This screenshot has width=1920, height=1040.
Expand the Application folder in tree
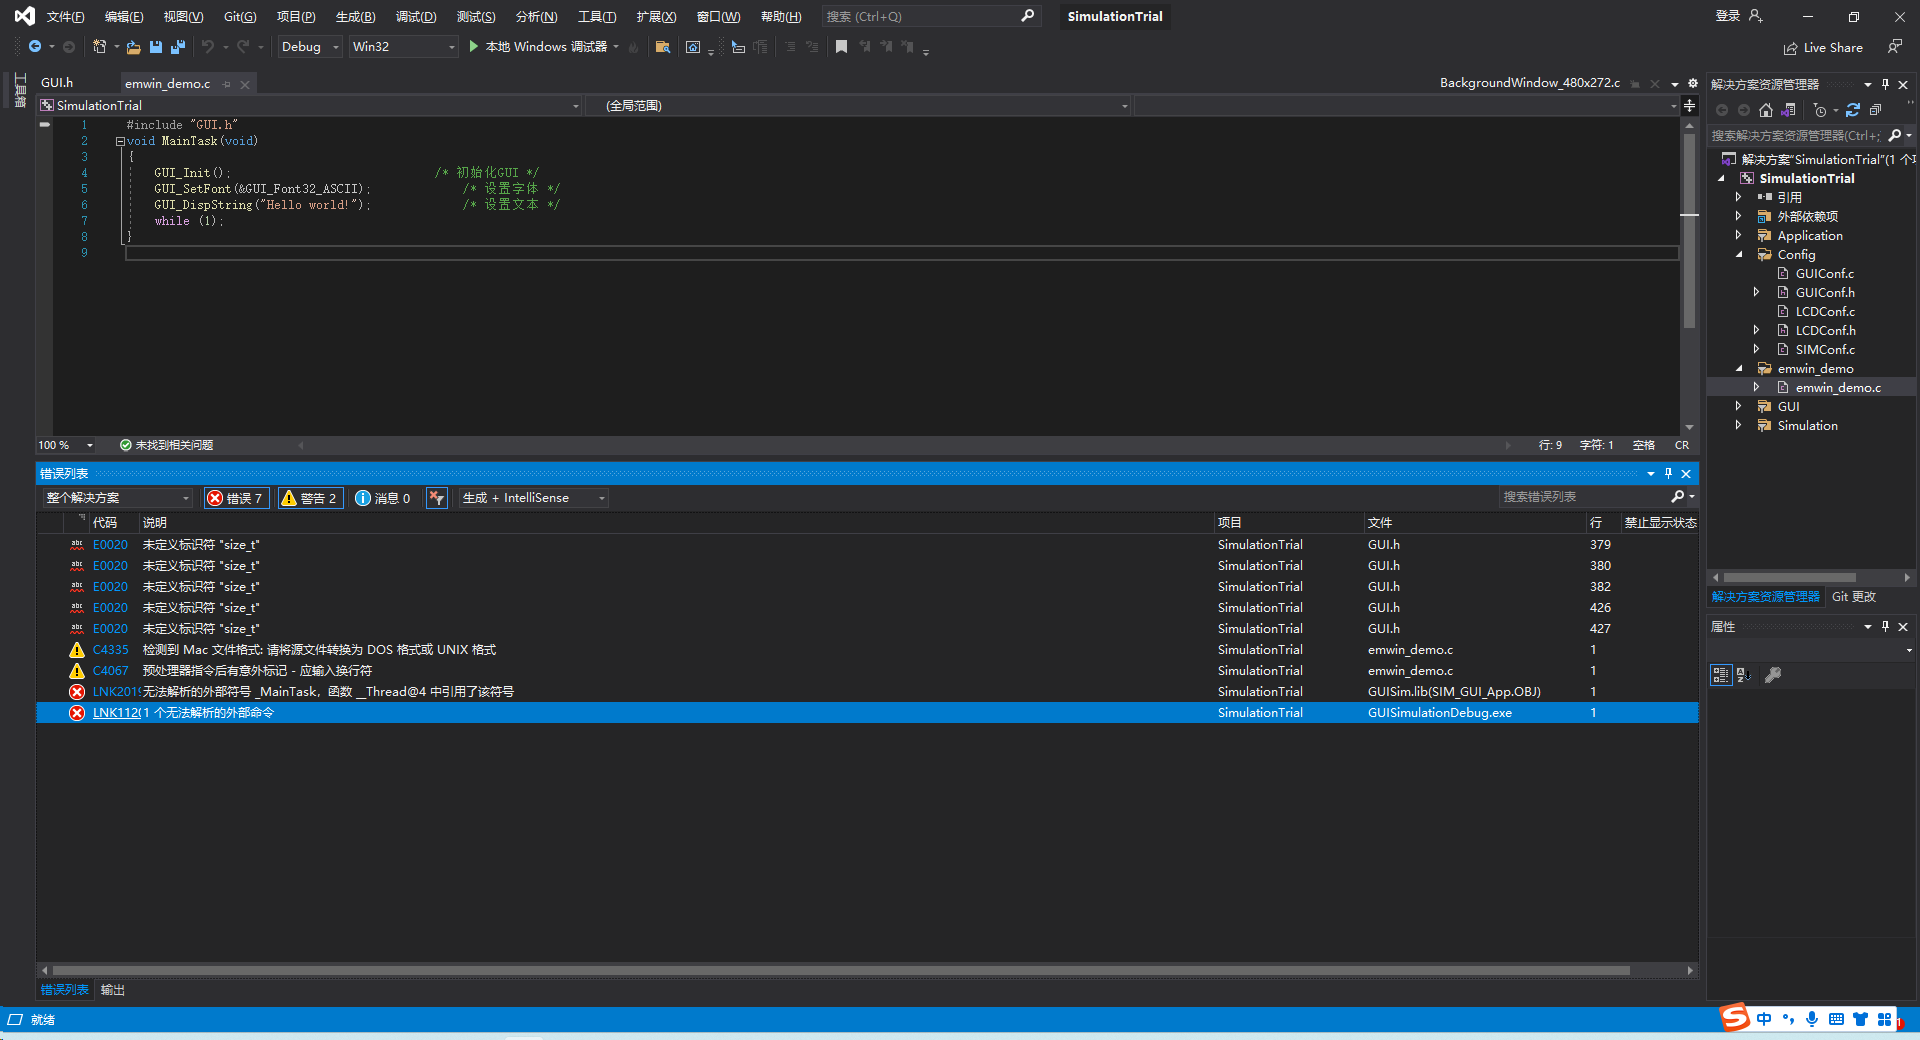tap(1739, 236)
